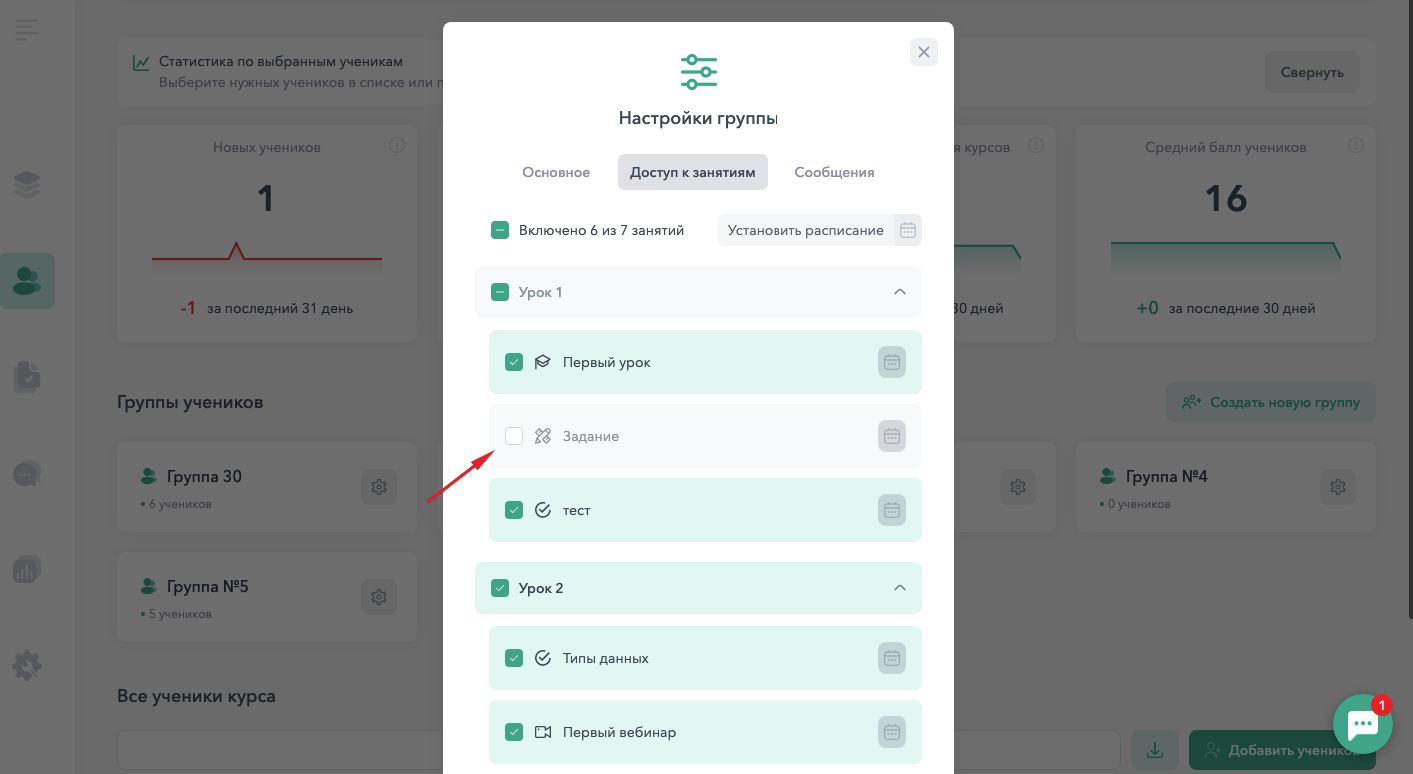Viewport: 1413px width, 774px height.
Task: Switch to the Сообщения tab
Action: point(834,172)
